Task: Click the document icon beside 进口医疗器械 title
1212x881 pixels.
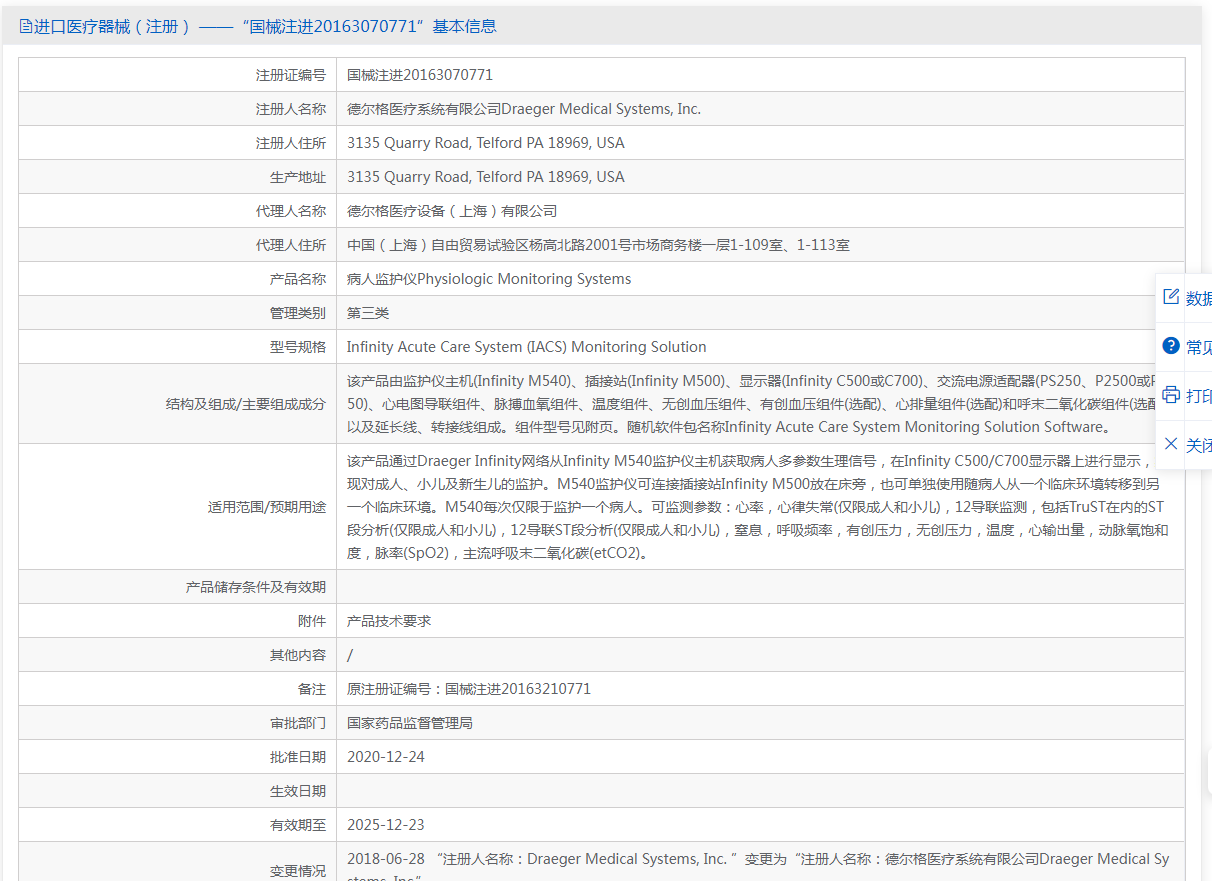Action: coord(26,26)
